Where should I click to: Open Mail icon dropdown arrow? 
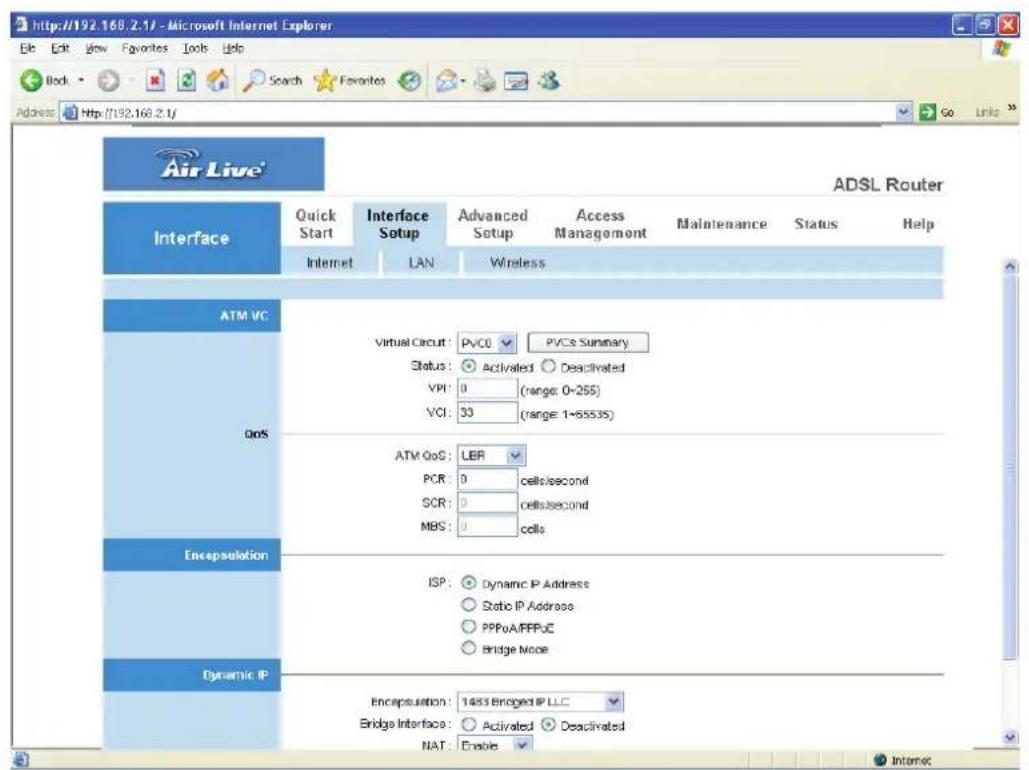coord(463,81)
